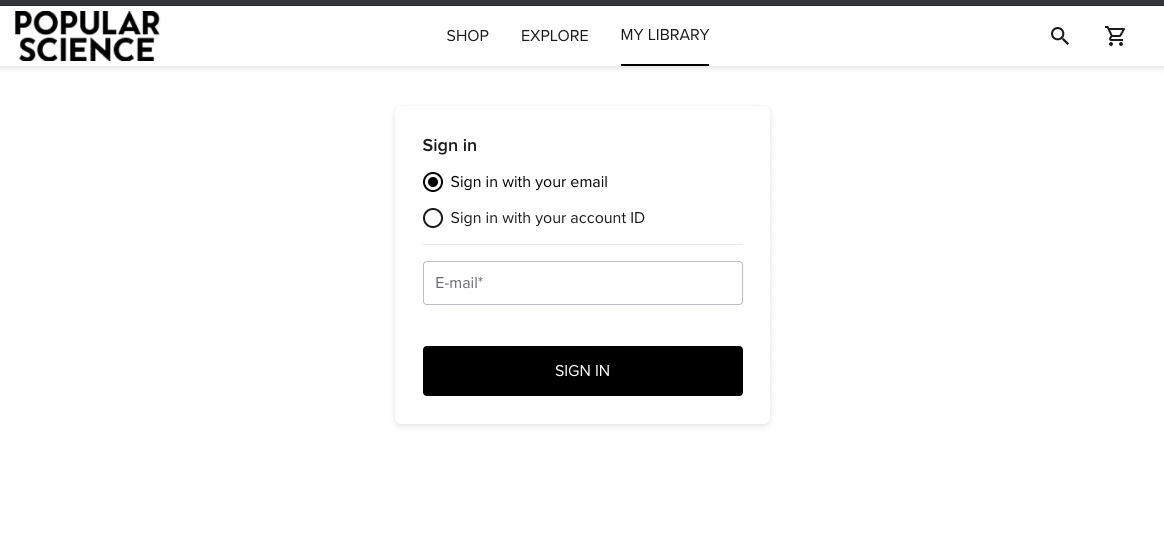Open the search magnifier icon

pyautogui.click(x=1060, y=36)
